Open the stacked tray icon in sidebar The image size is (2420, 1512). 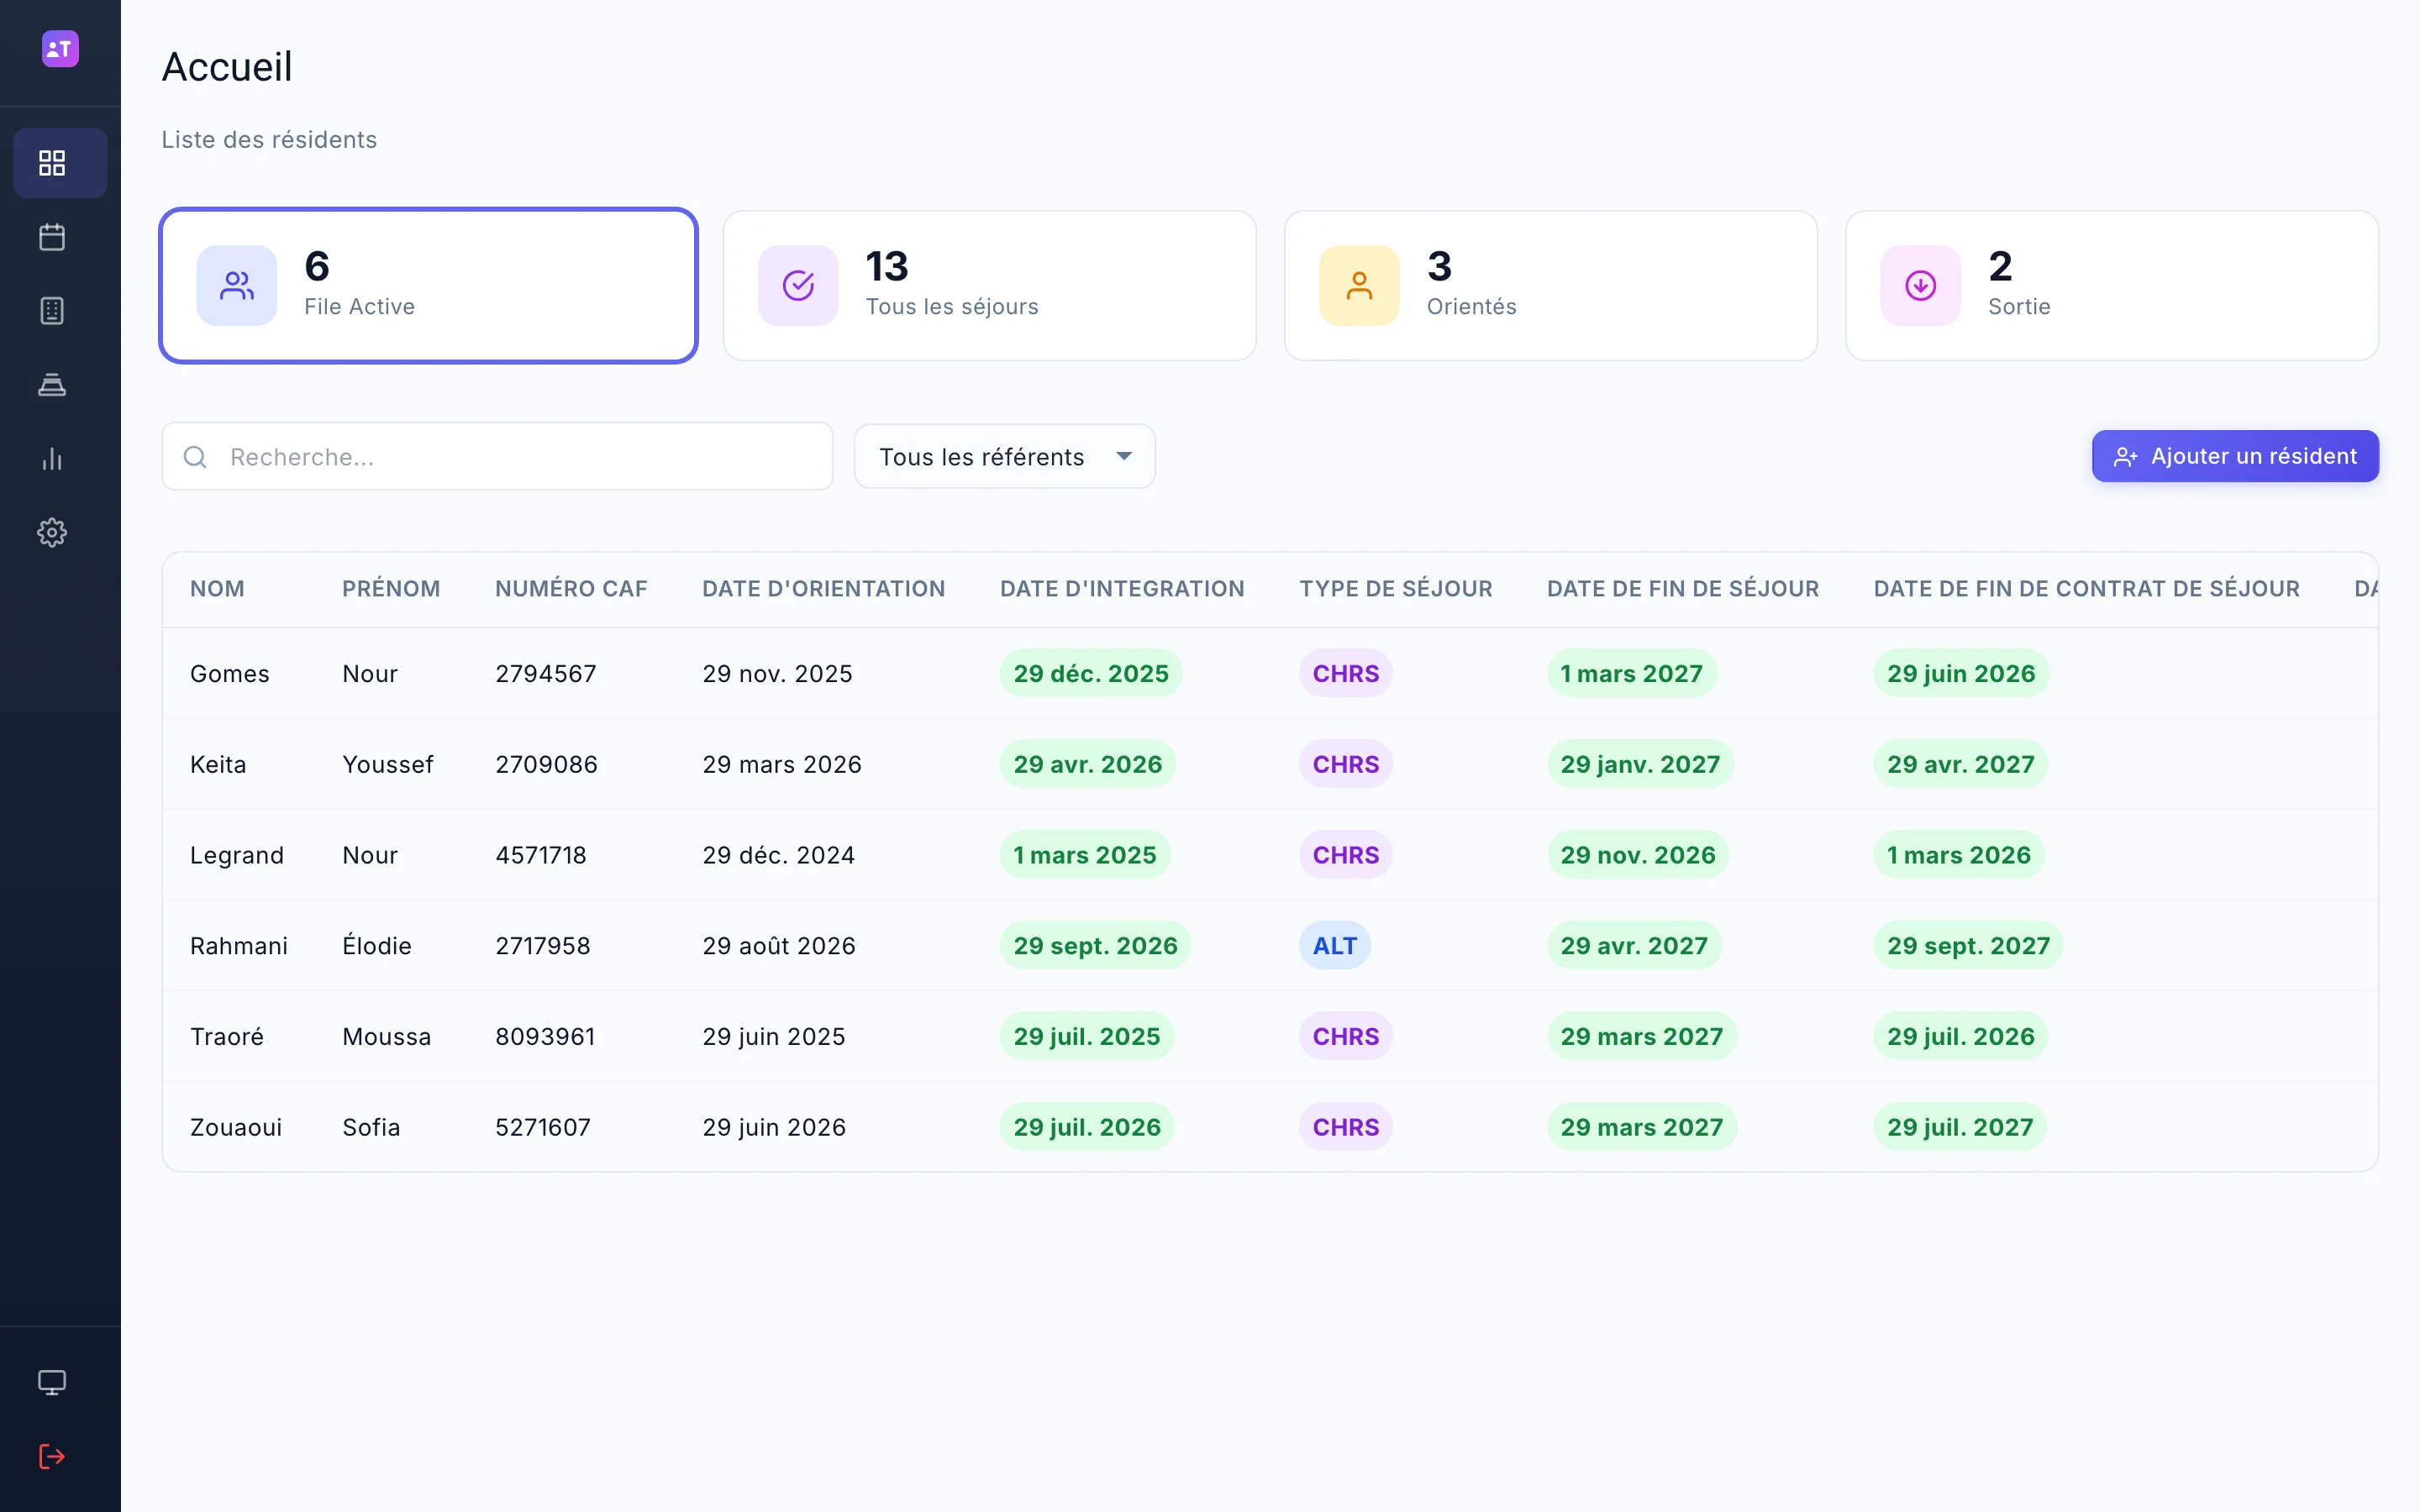click(52, 385)
